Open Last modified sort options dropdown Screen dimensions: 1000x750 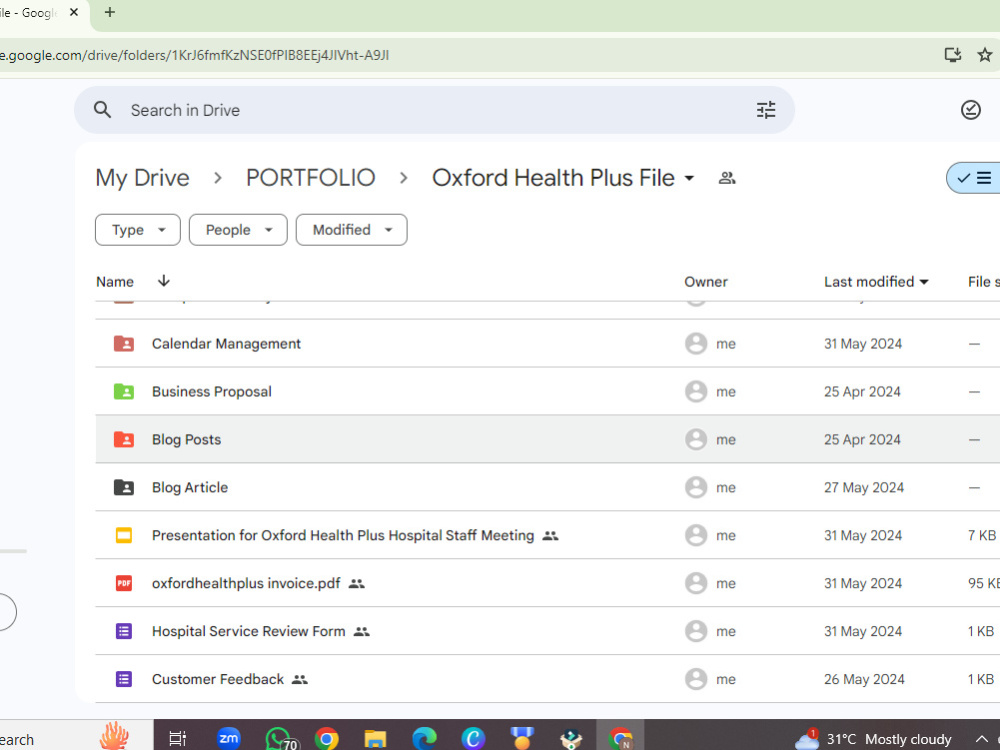tap(924, 282)
